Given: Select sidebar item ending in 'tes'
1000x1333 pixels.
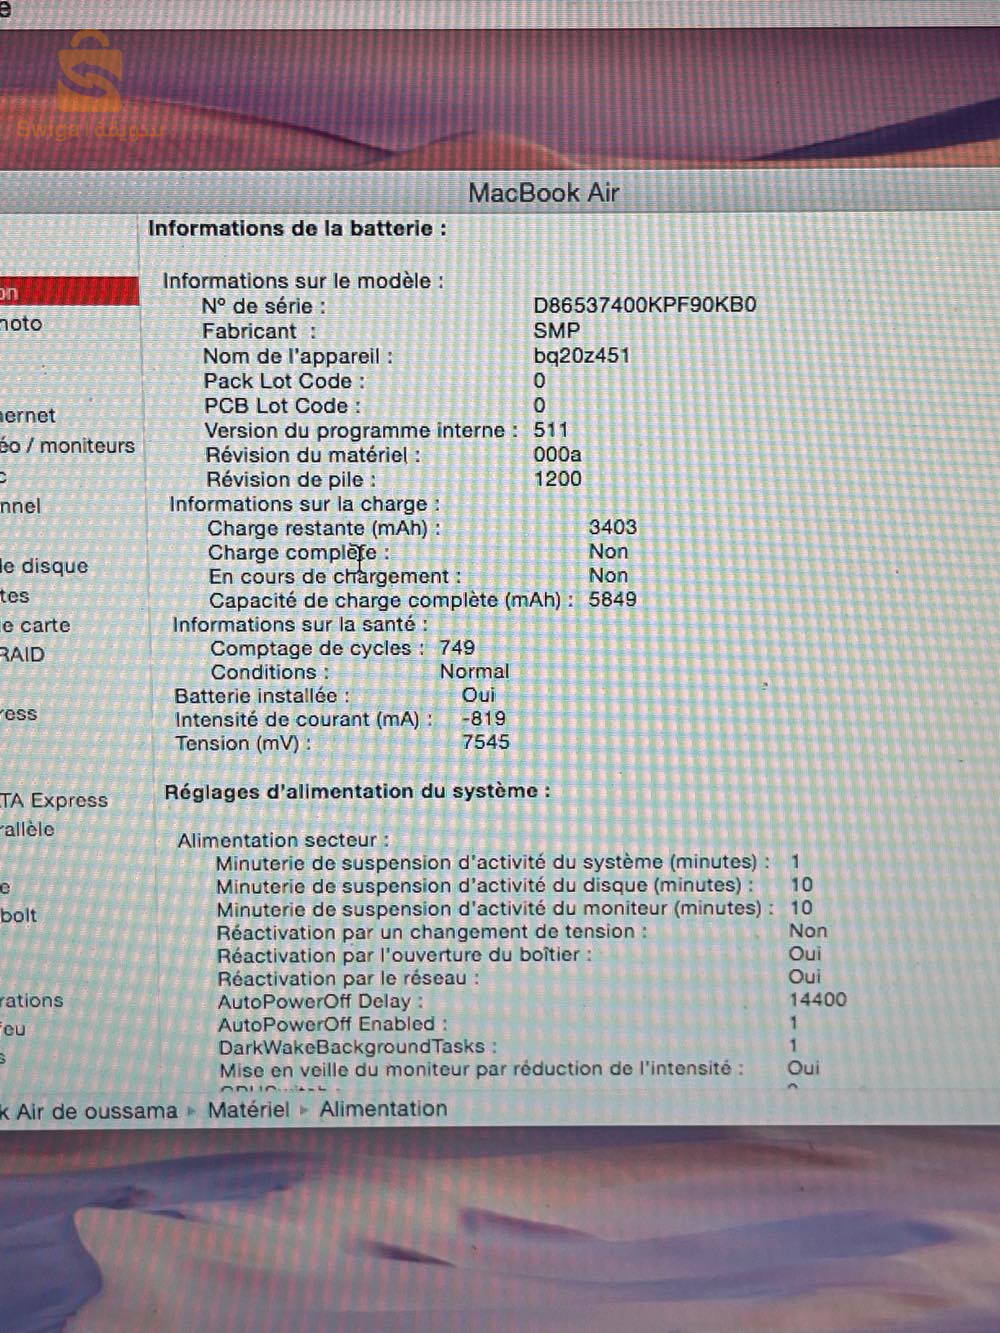Looking at the screenshot, I should (15, 596).
